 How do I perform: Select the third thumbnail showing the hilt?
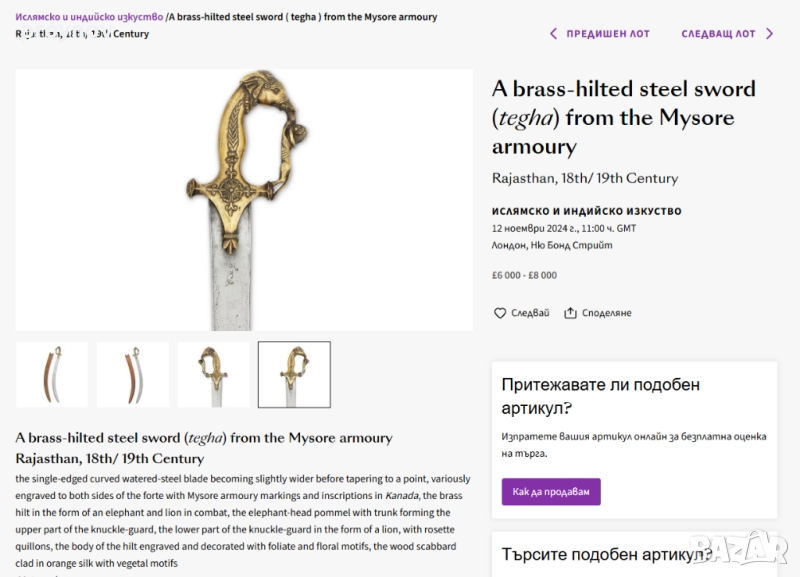point(213,375)
